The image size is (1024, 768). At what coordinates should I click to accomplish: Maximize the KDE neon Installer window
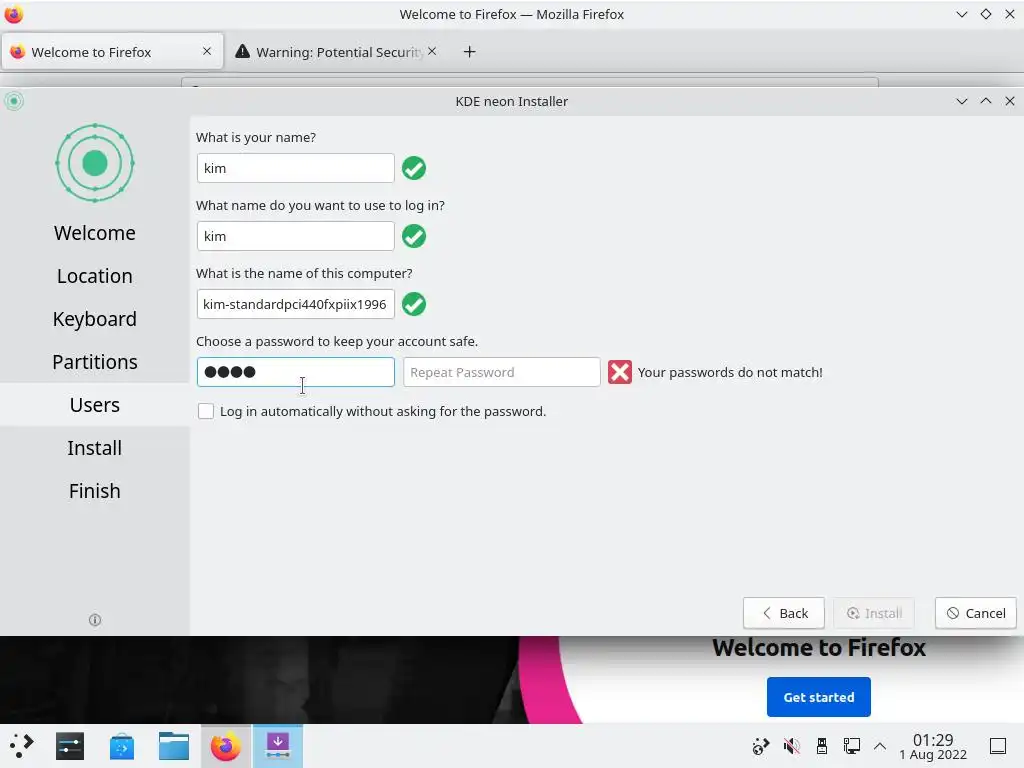[x=985, y=101]
